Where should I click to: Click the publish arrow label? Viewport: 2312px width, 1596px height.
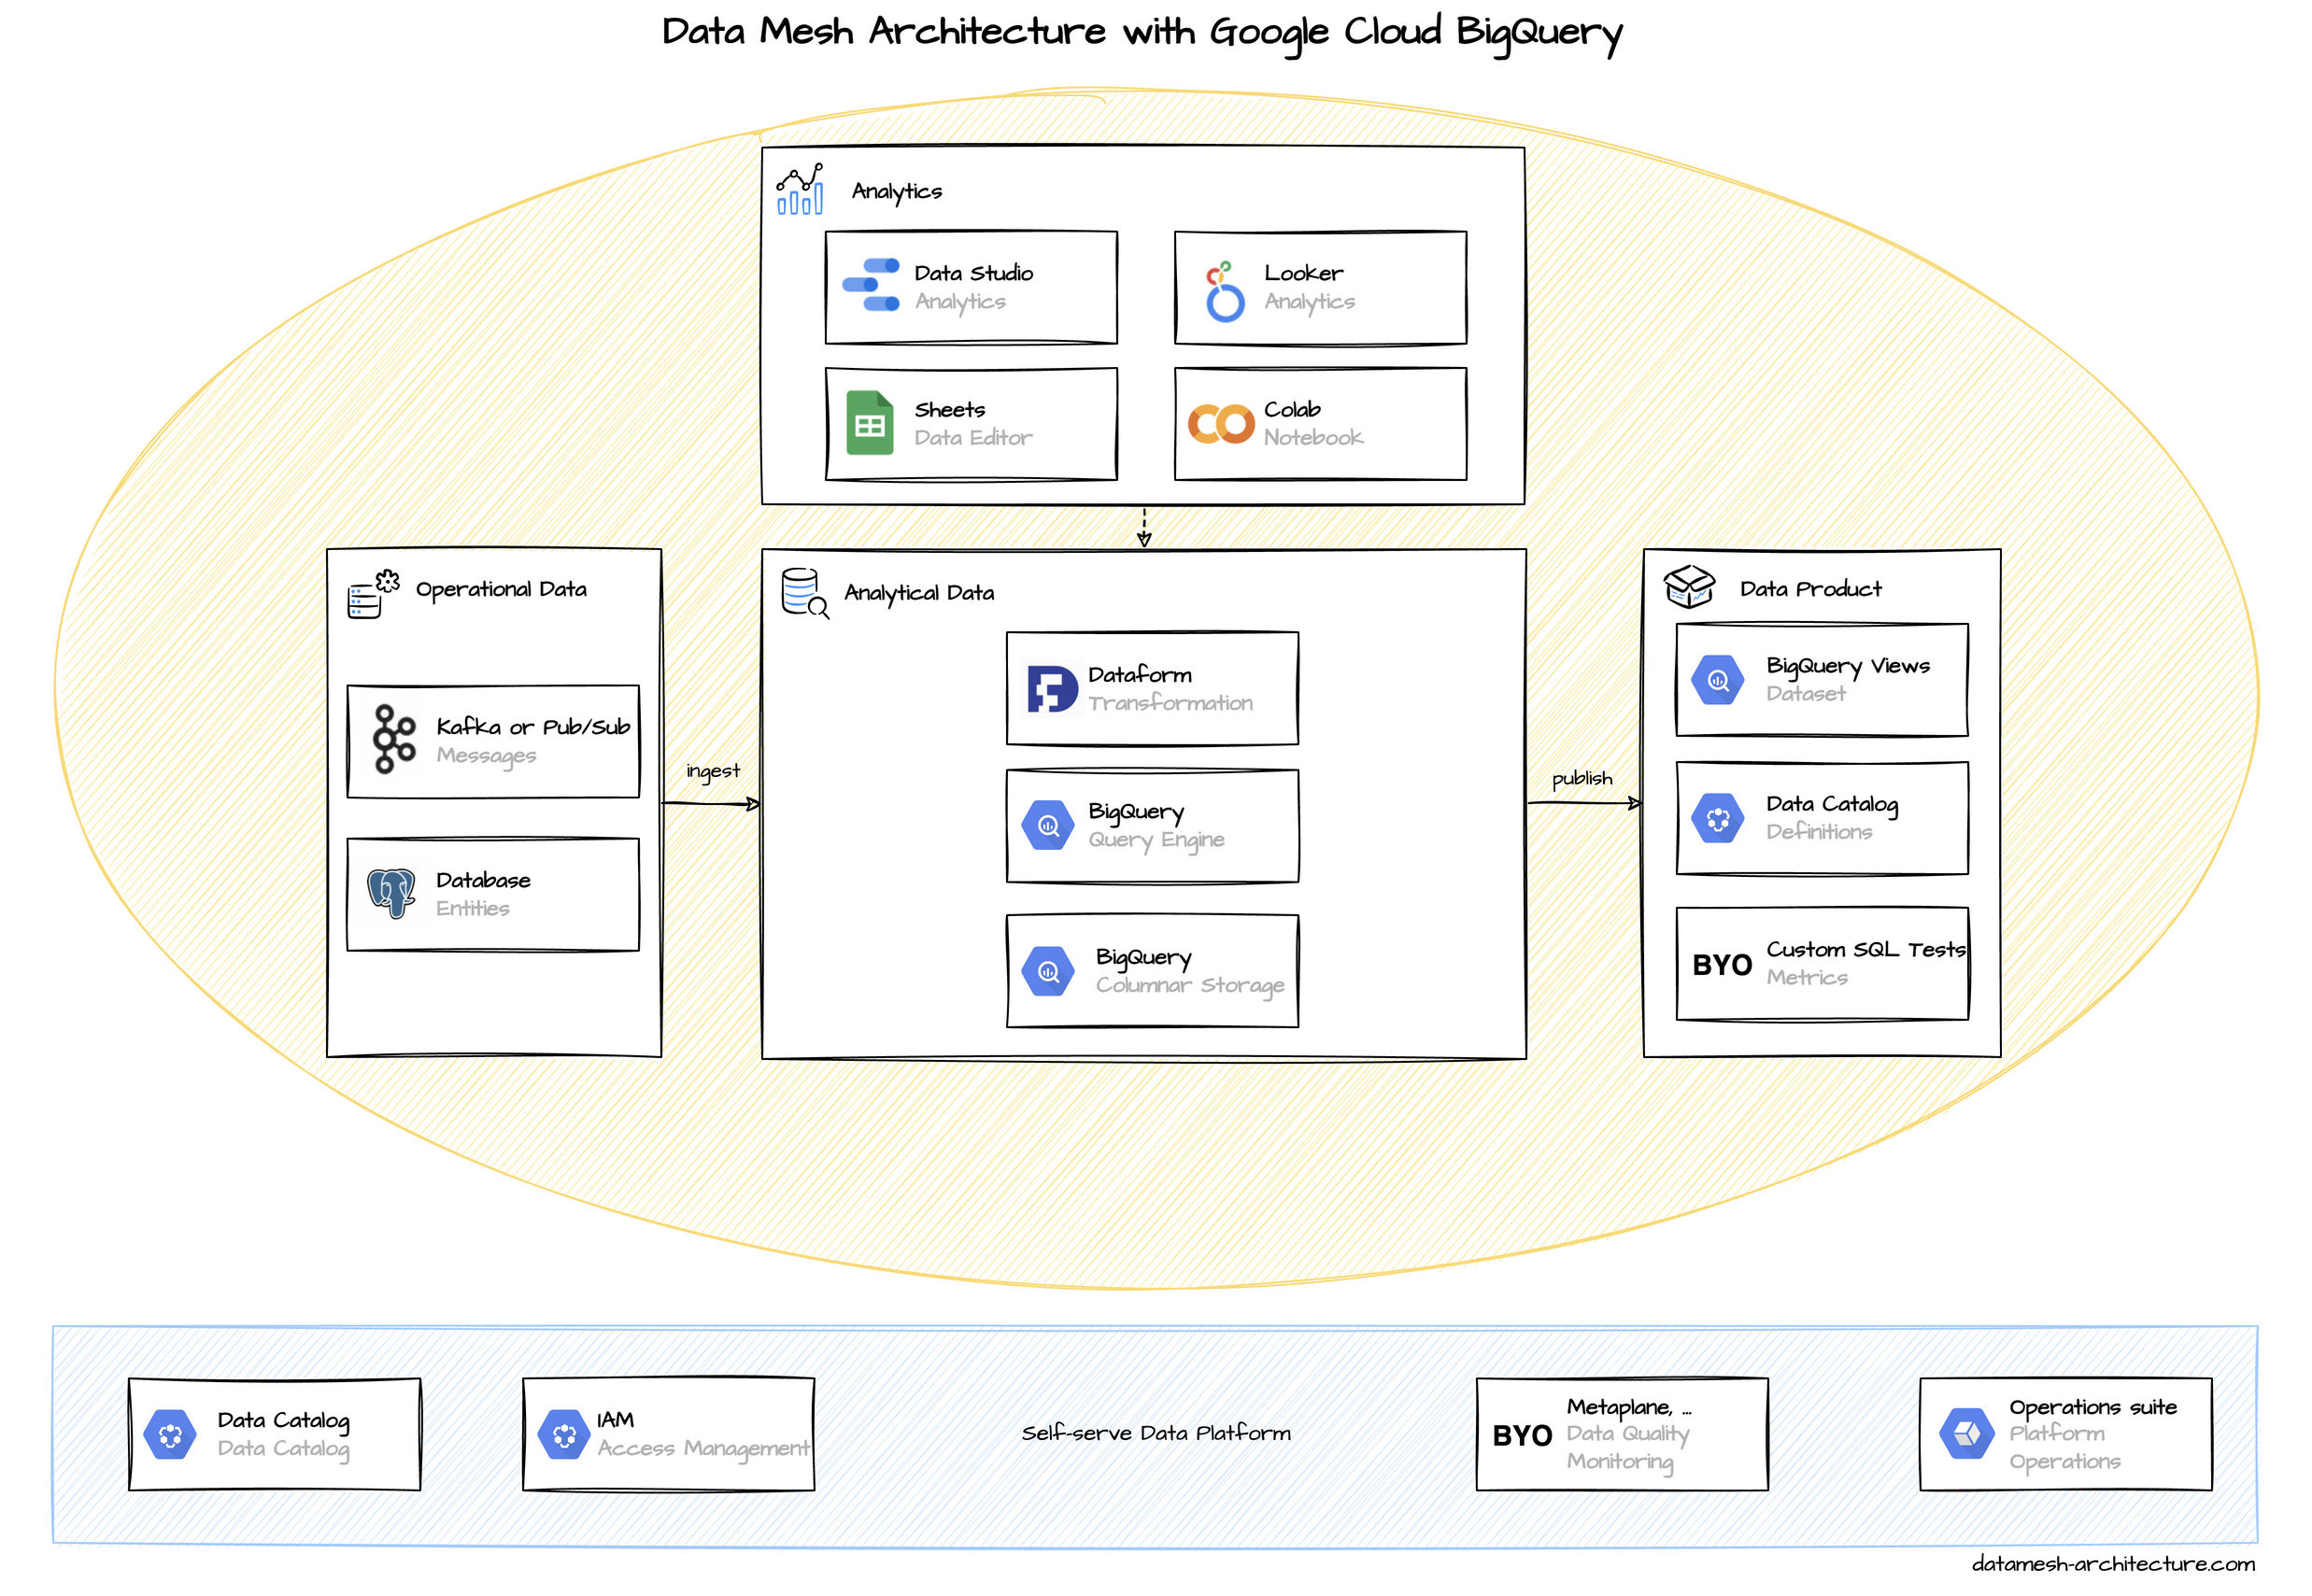[1582, 779]
